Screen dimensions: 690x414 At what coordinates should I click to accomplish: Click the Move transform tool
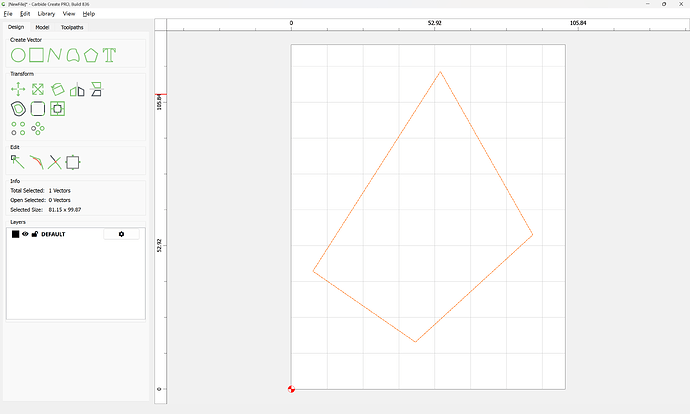click(x=18, y=89)
